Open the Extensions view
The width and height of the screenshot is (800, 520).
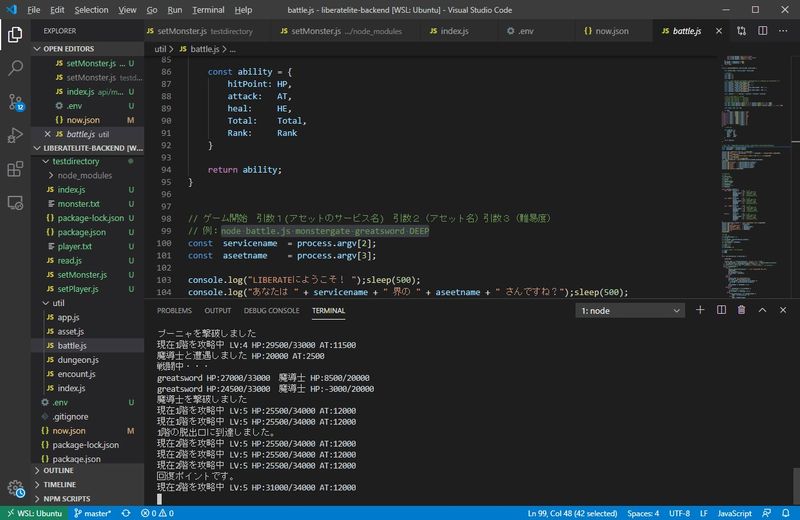point(16,169)
